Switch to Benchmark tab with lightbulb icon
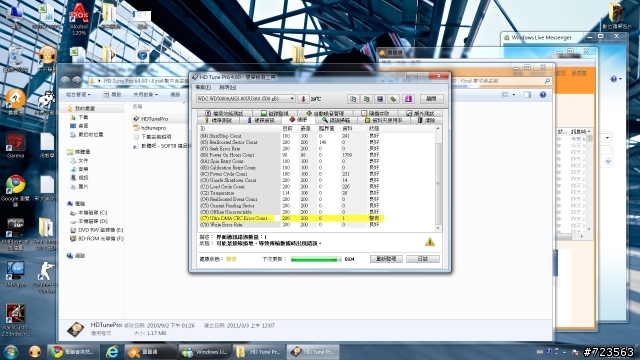Viewport: 640px width, 360px height. [x=218, y=120]
